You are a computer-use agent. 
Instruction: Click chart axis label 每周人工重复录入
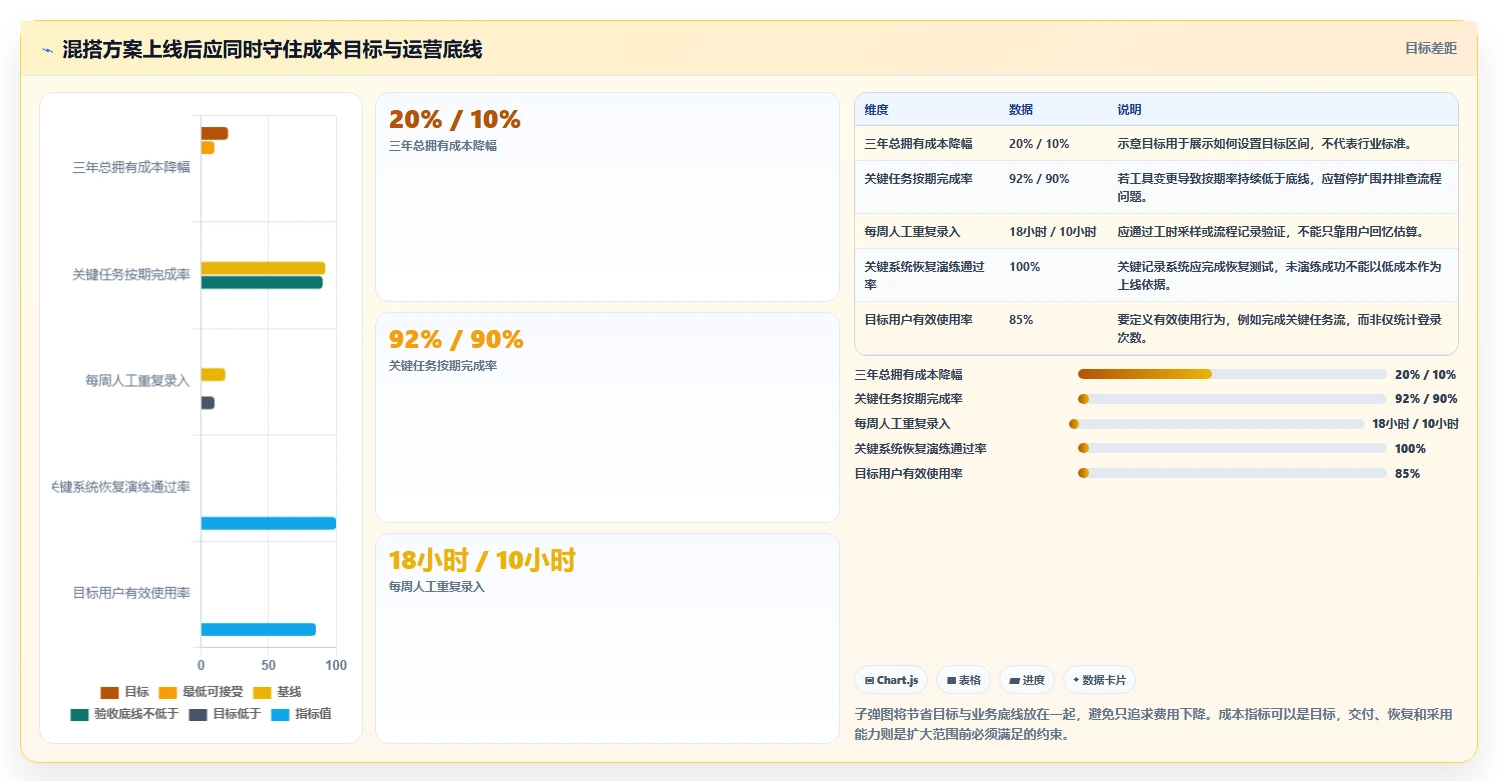138,381
